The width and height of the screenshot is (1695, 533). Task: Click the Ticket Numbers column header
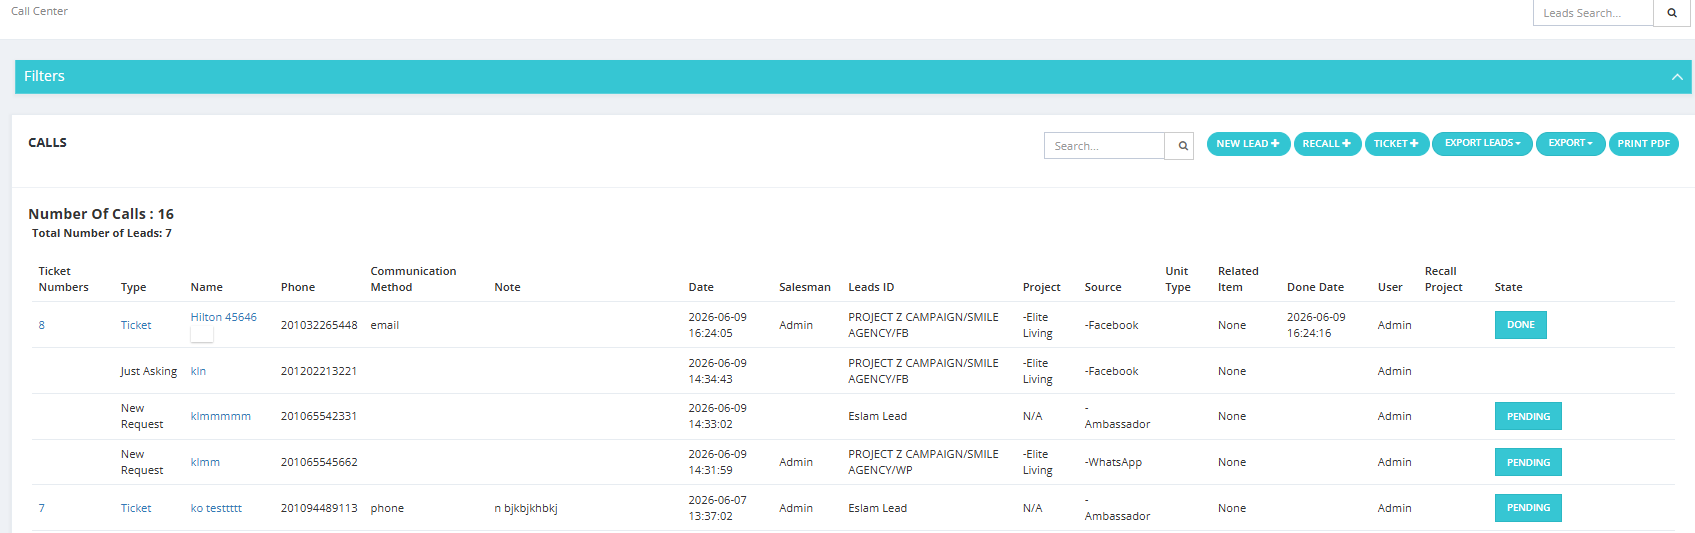(63, 279)
